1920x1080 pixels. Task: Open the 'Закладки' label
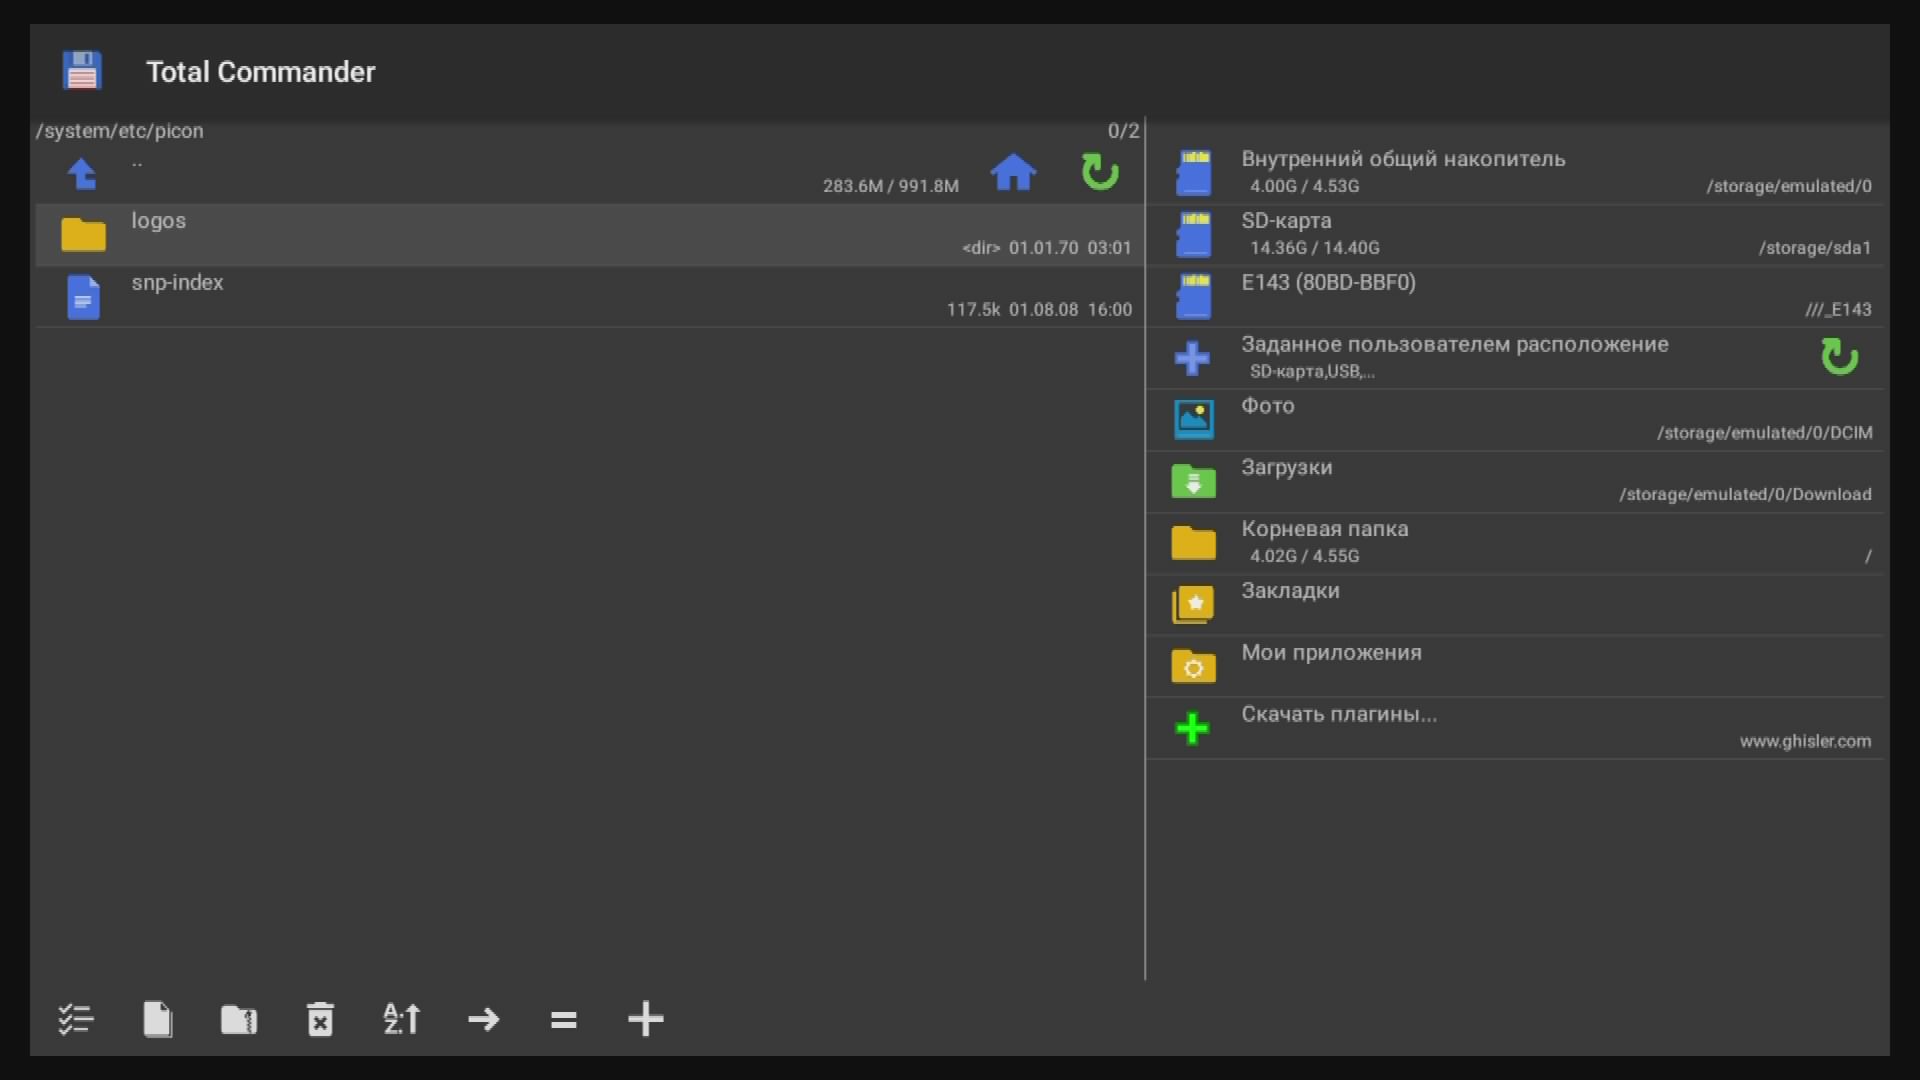(x=1291, y=591)
